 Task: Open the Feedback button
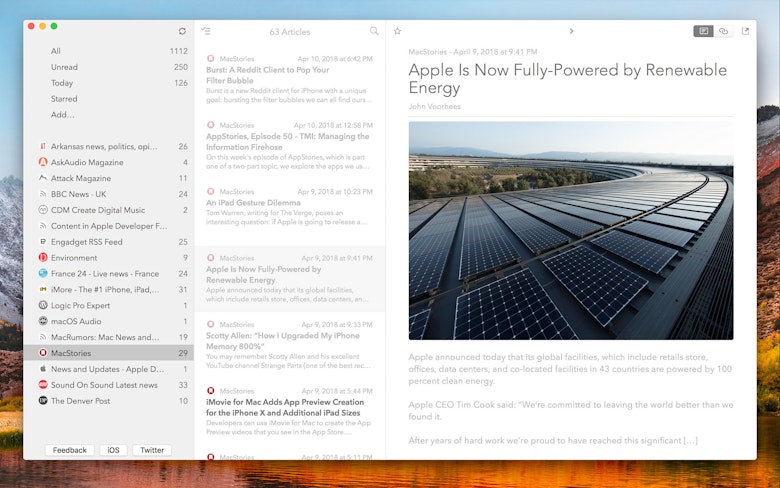(70, 450)
